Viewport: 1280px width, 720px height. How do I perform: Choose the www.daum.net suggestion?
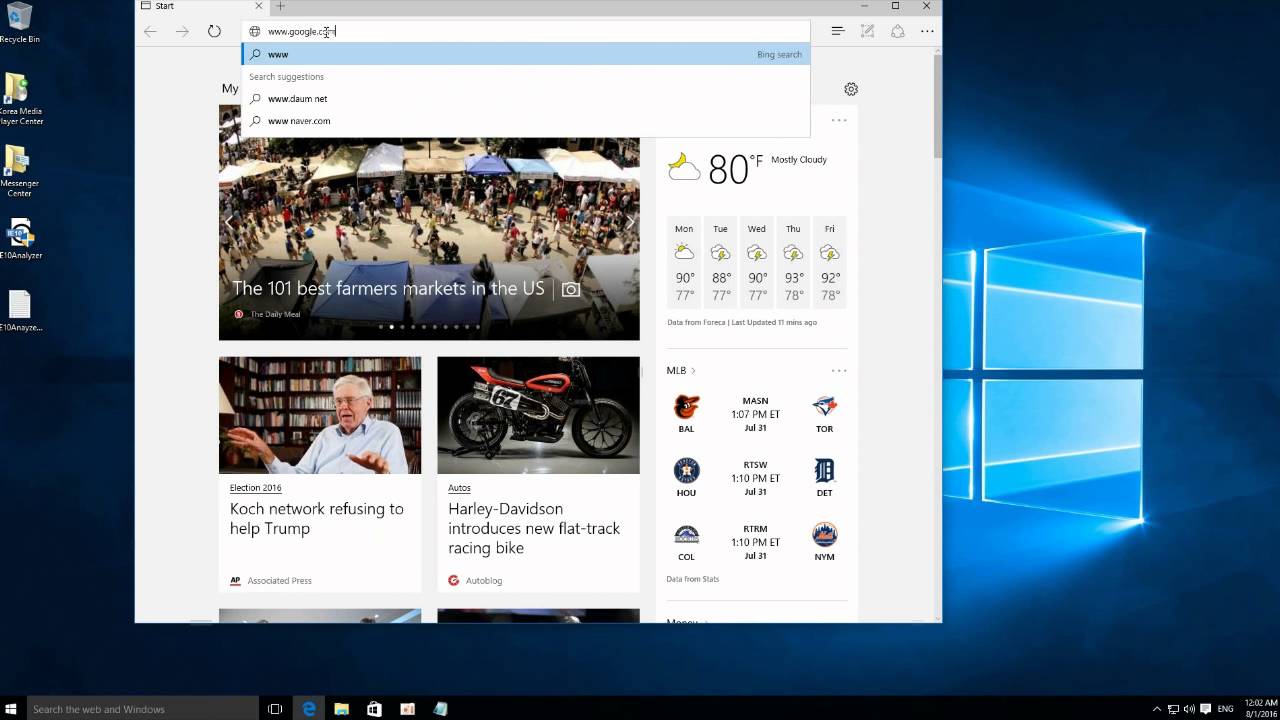pyautogui.click(x=526, y=99)
